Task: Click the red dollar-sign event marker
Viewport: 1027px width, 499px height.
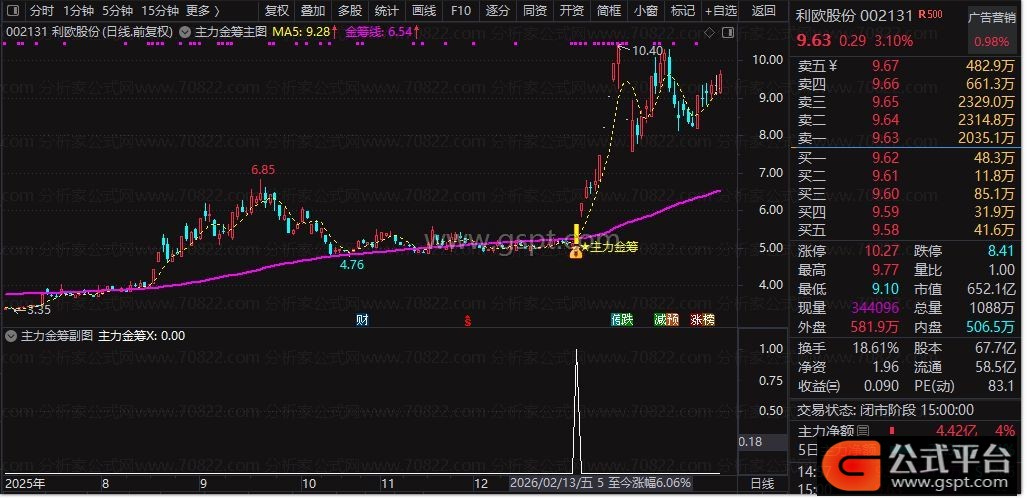Action: (466, 320)
